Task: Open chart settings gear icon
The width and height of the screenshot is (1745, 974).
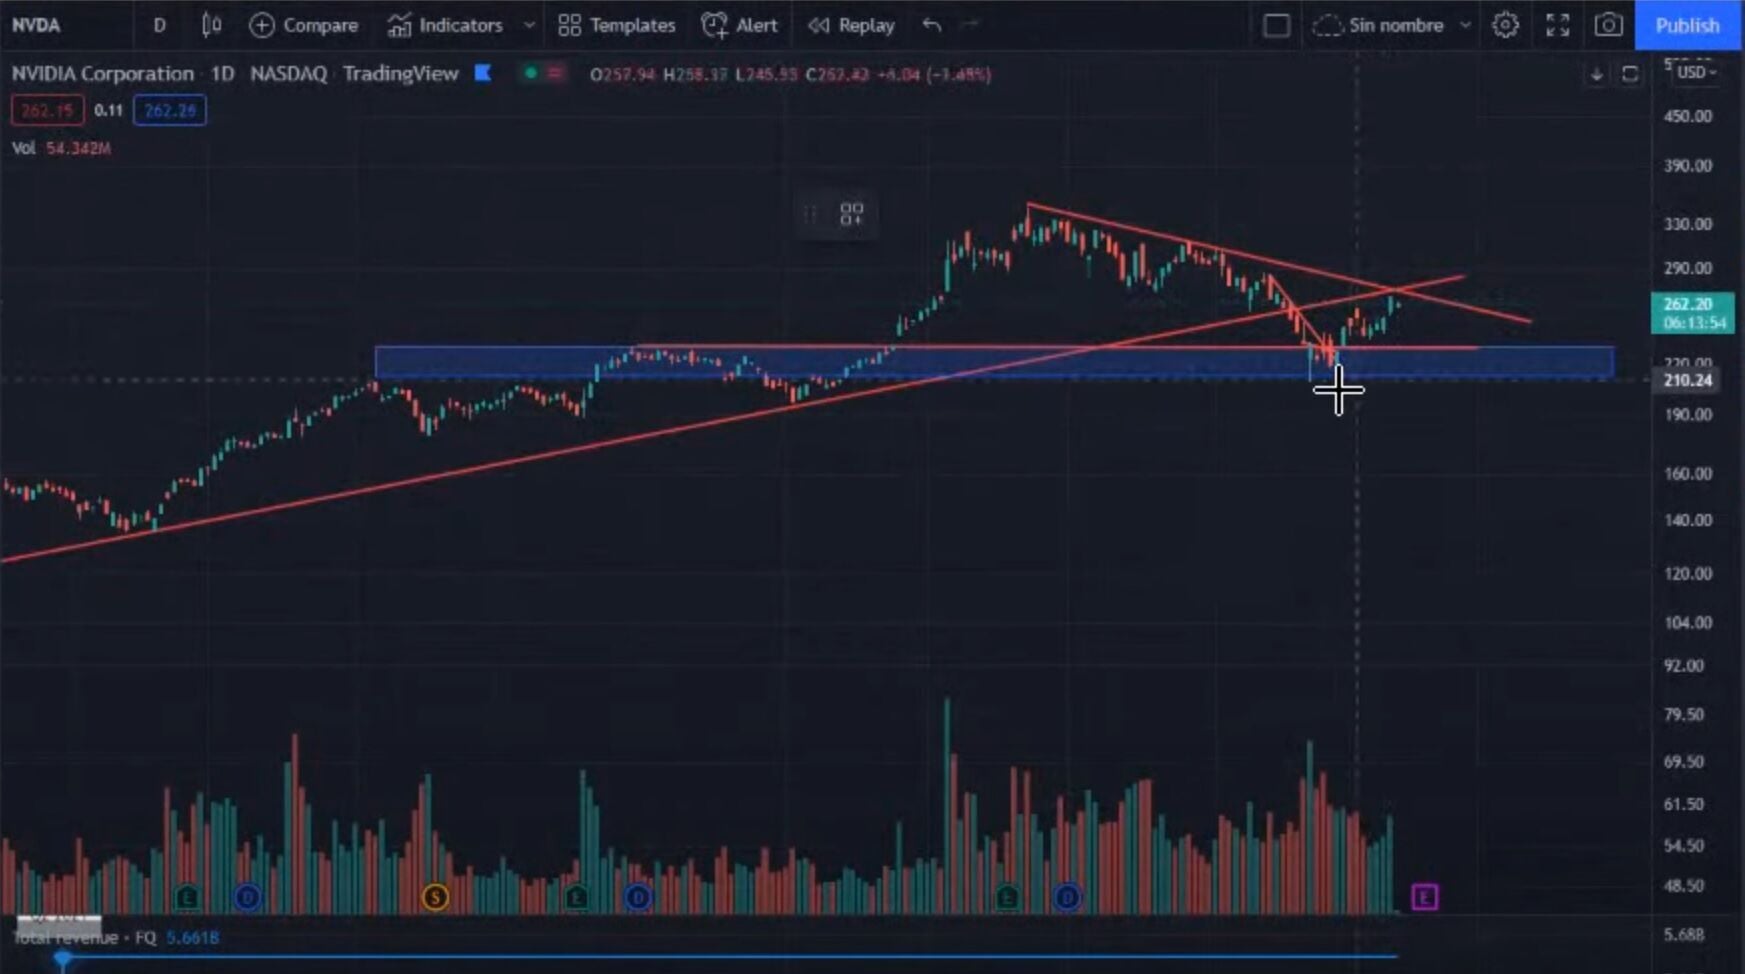Action: 1505,25
